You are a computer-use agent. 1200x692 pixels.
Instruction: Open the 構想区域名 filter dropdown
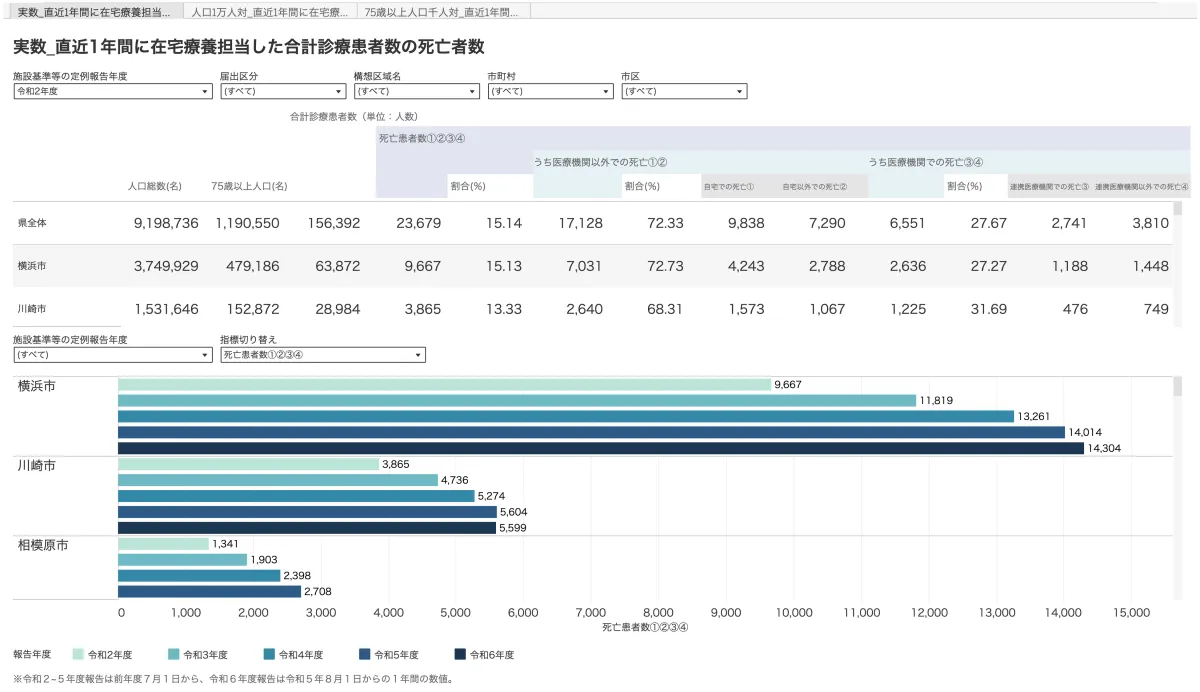416,91
